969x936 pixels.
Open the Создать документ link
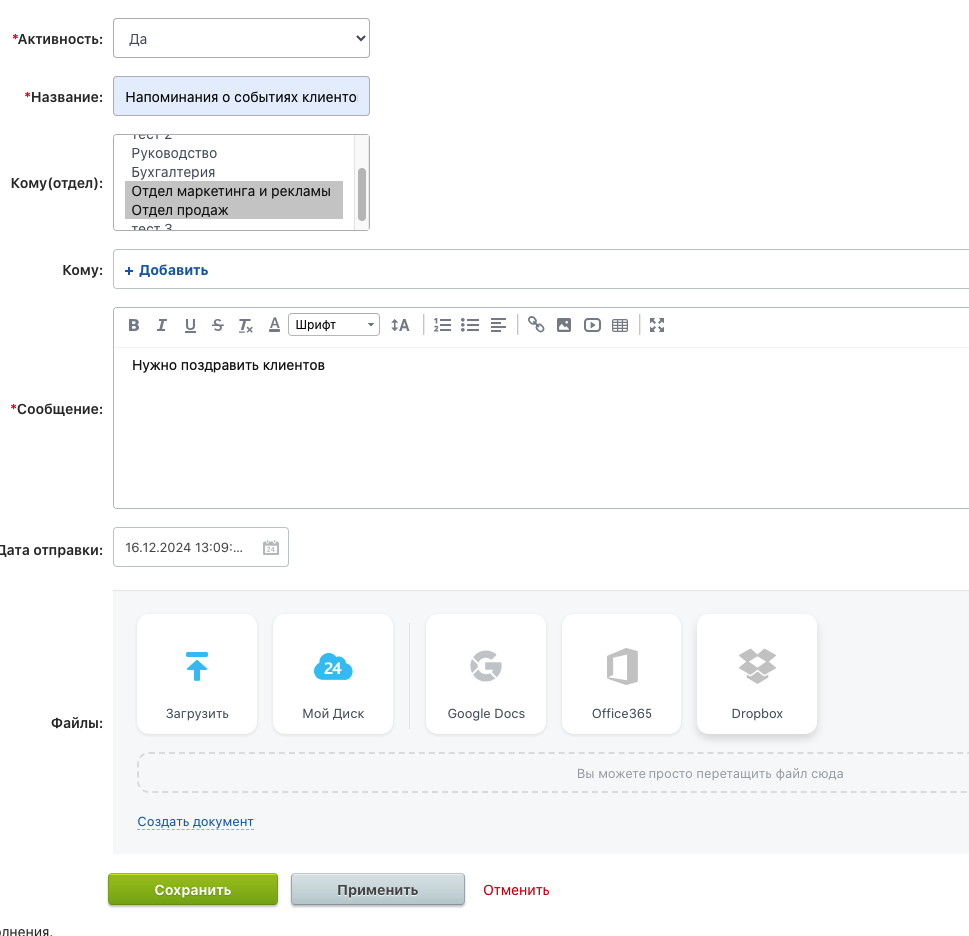pyautogui.click(x=195, y=822)
